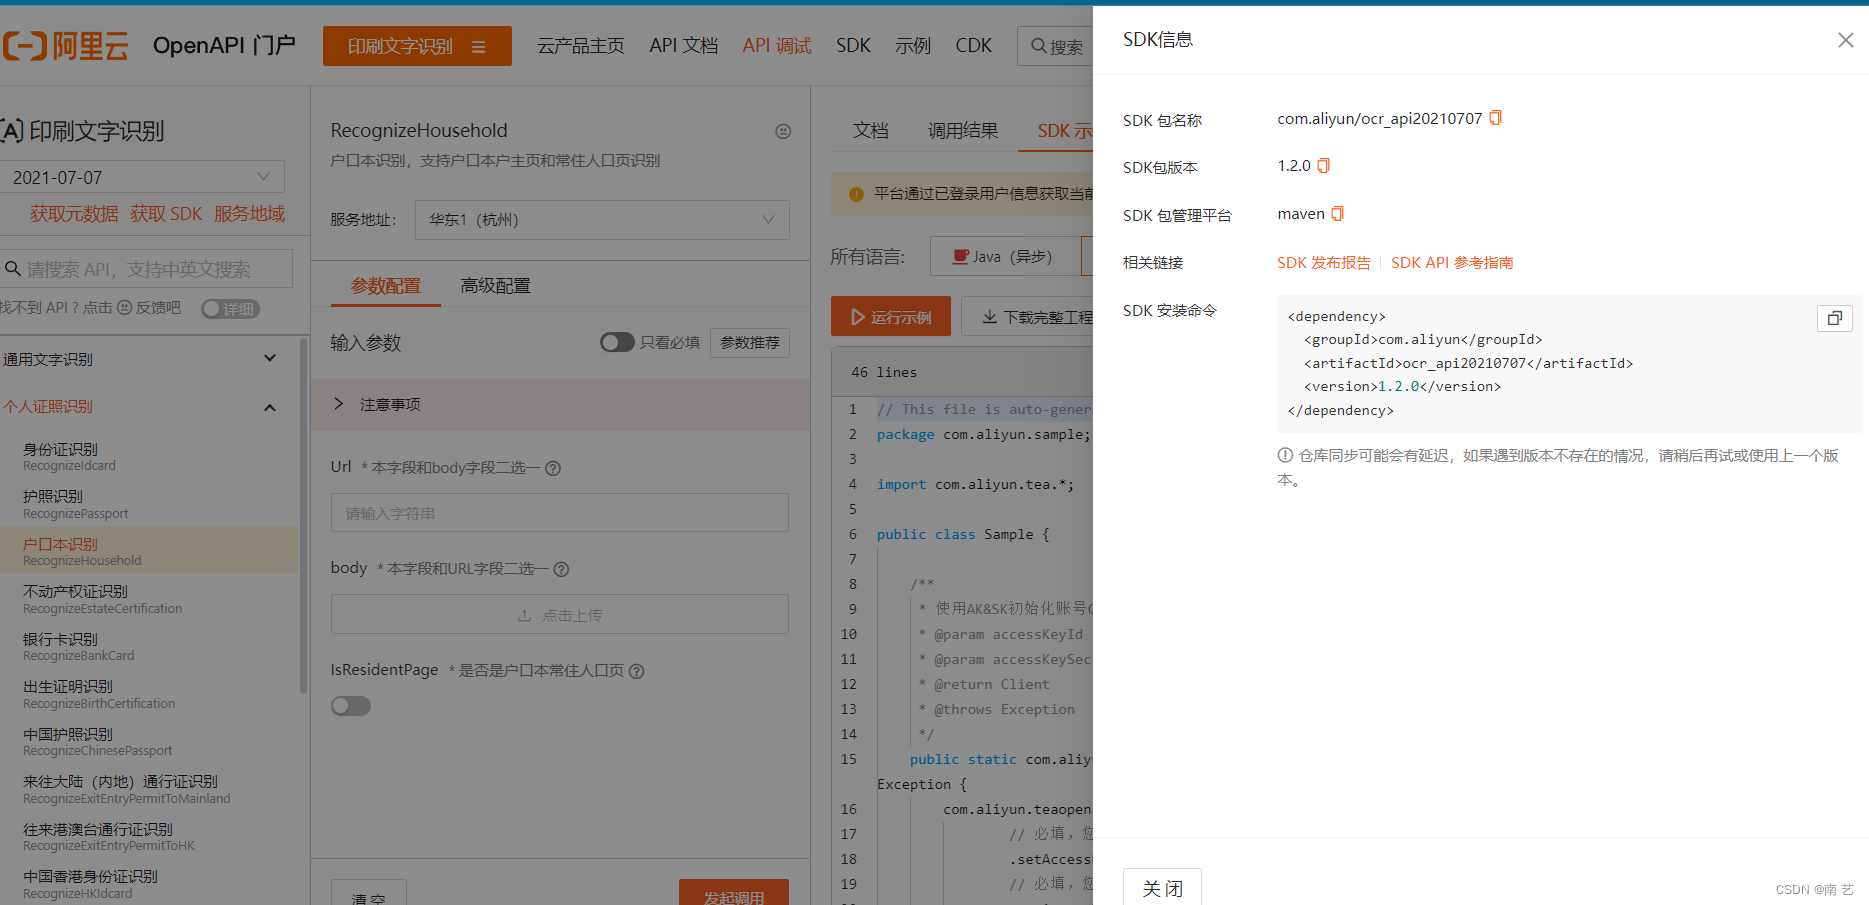This screenshot has height=905, width=1869.
Task: Click the sidebar scrollbar of API list
Action: tap(303, 516)
